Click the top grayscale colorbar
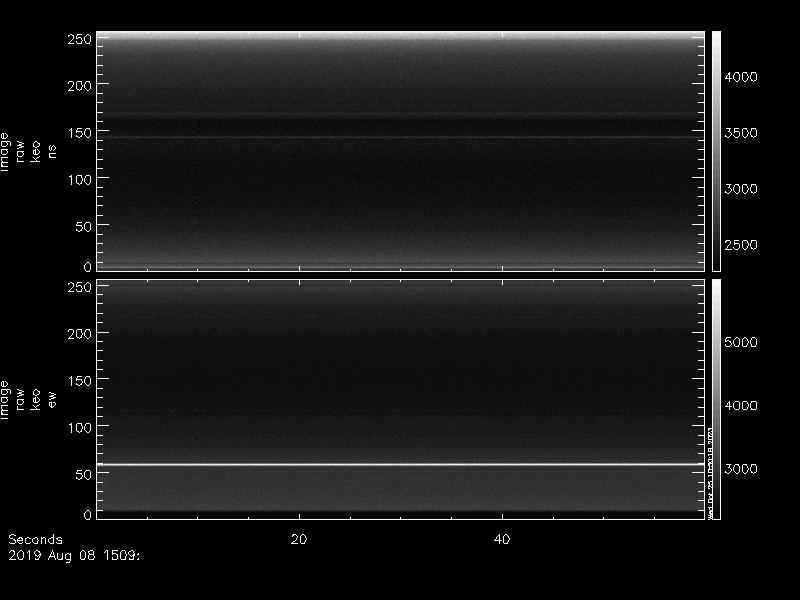The image size is (800, 600). pos(716,150)
